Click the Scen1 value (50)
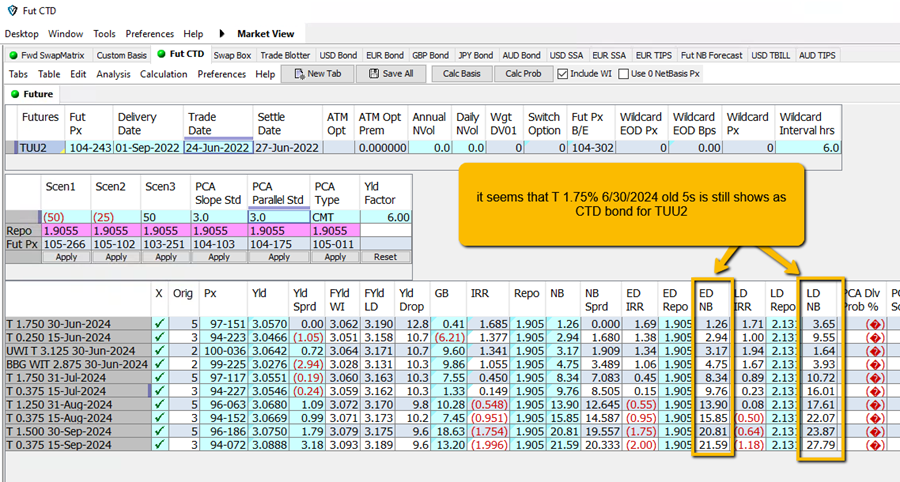 (65, 217)
